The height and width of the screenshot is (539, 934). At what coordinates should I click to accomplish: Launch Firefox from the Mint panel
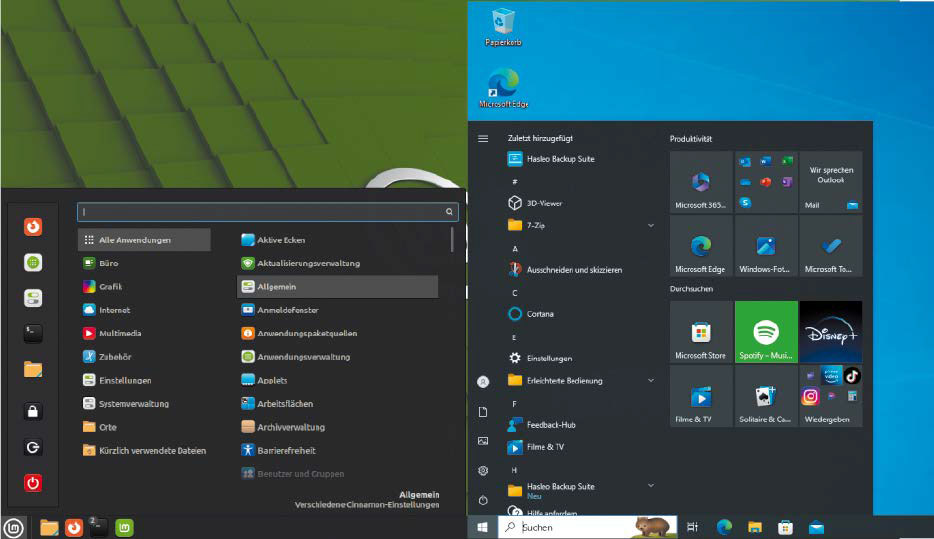click(x=74, y=528)
